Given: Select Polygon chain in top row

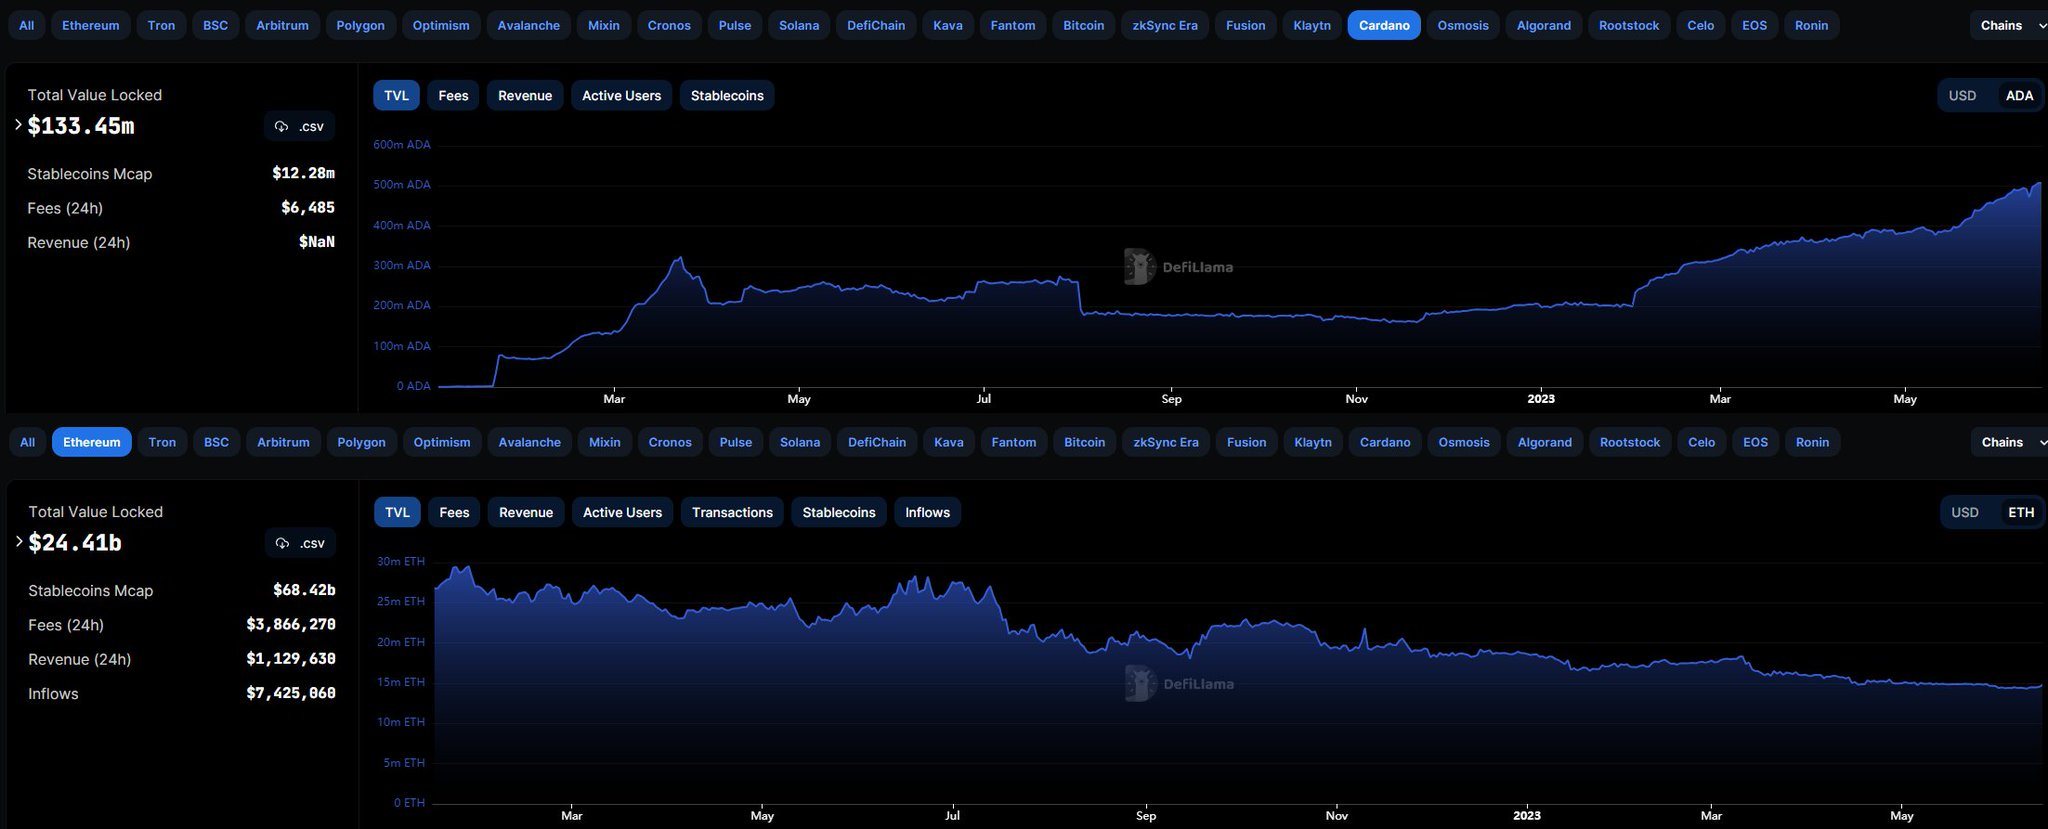Looking at the screenshot, I should coord(360,25).
